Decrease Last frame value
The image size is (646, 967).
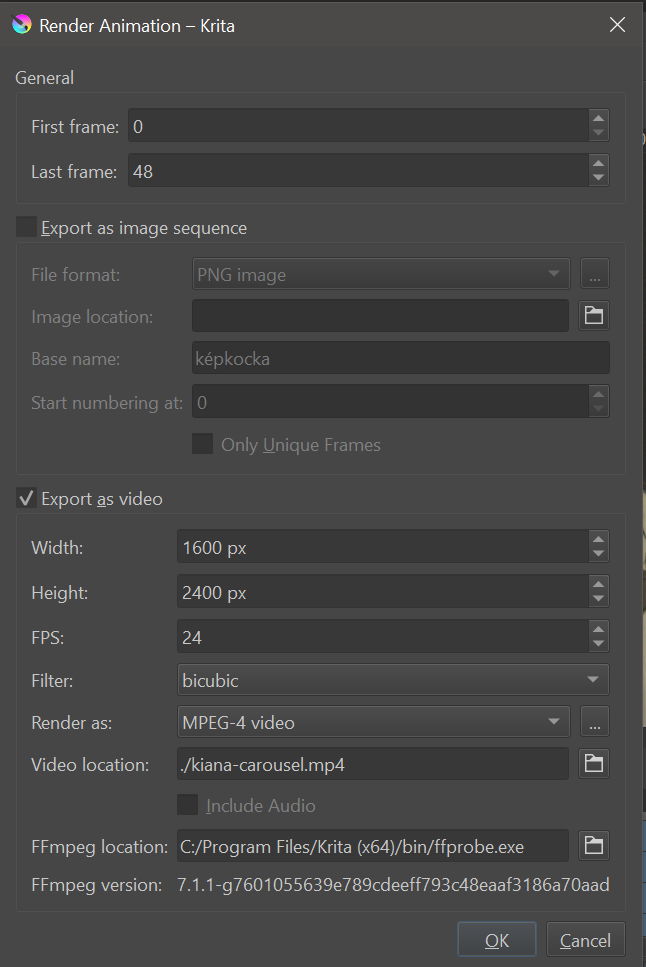pos(598,178)
